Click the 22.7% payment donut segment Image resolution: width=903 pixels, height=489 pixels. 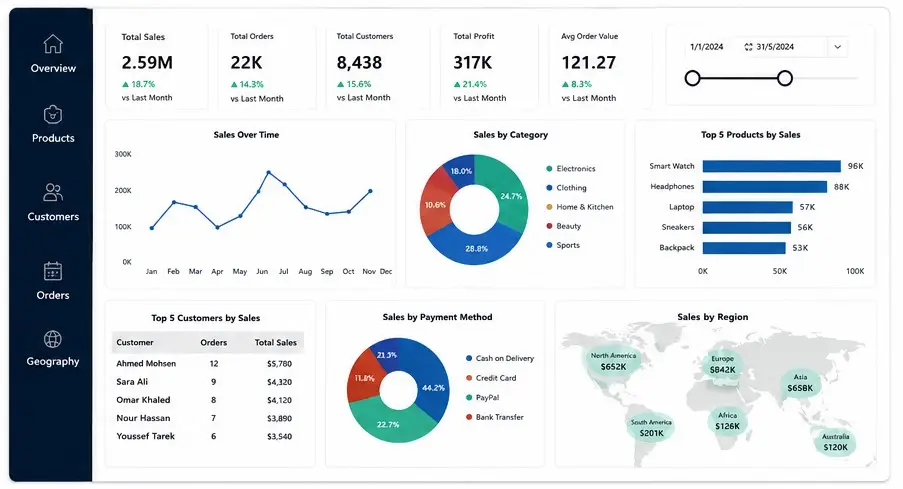tap(388, 424)
